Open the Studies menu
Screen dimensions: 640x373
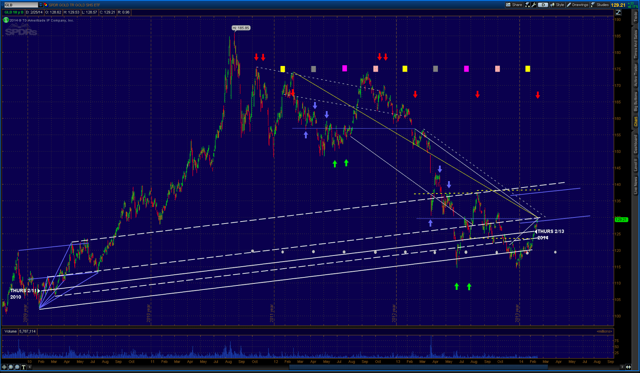pyautogui.click(x=600, y=4)
